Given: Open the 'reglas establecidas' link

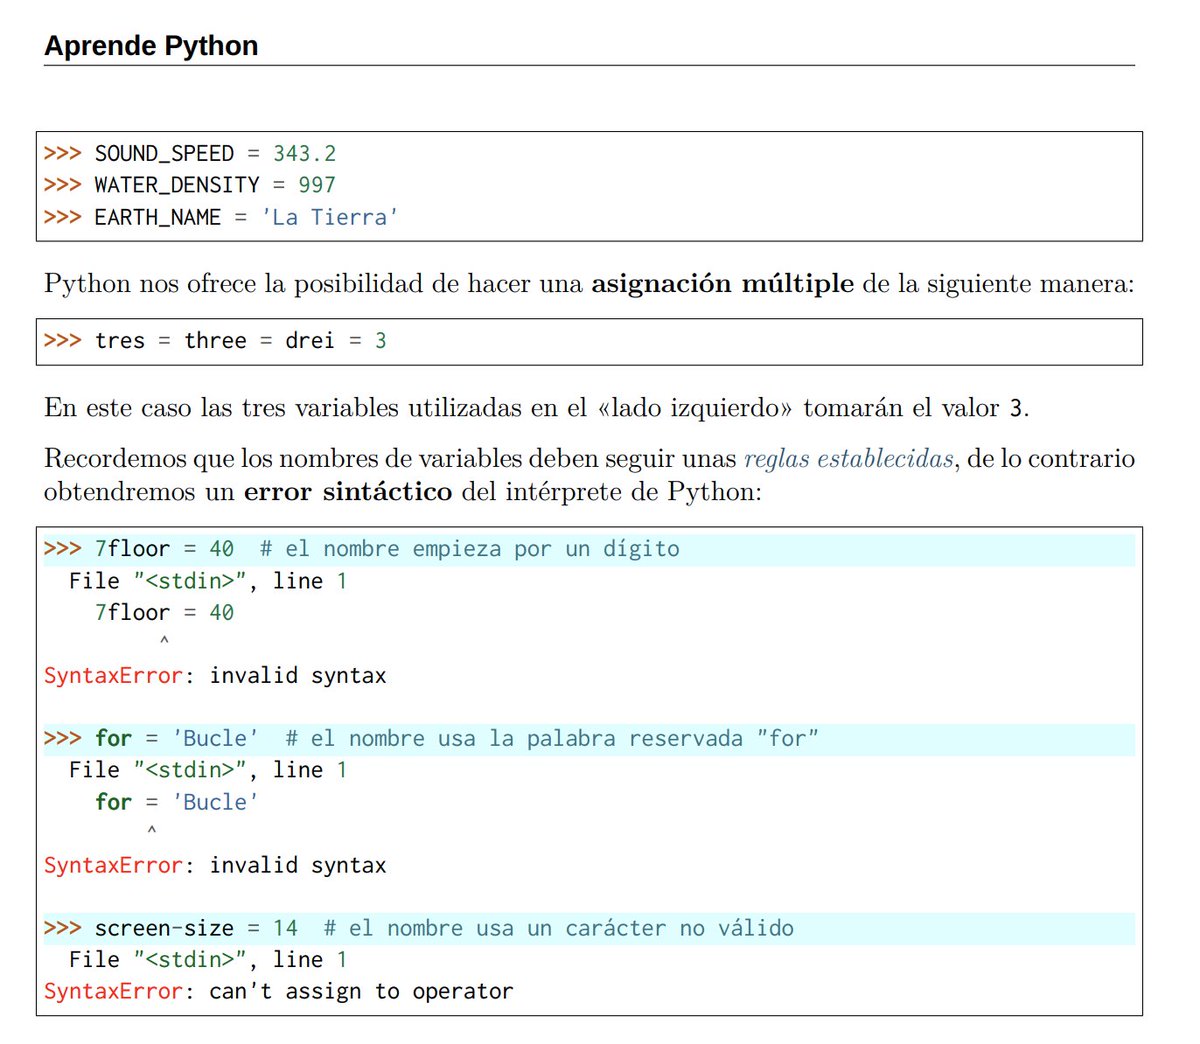Looking at the screenshot, I should tap(849, 459).
